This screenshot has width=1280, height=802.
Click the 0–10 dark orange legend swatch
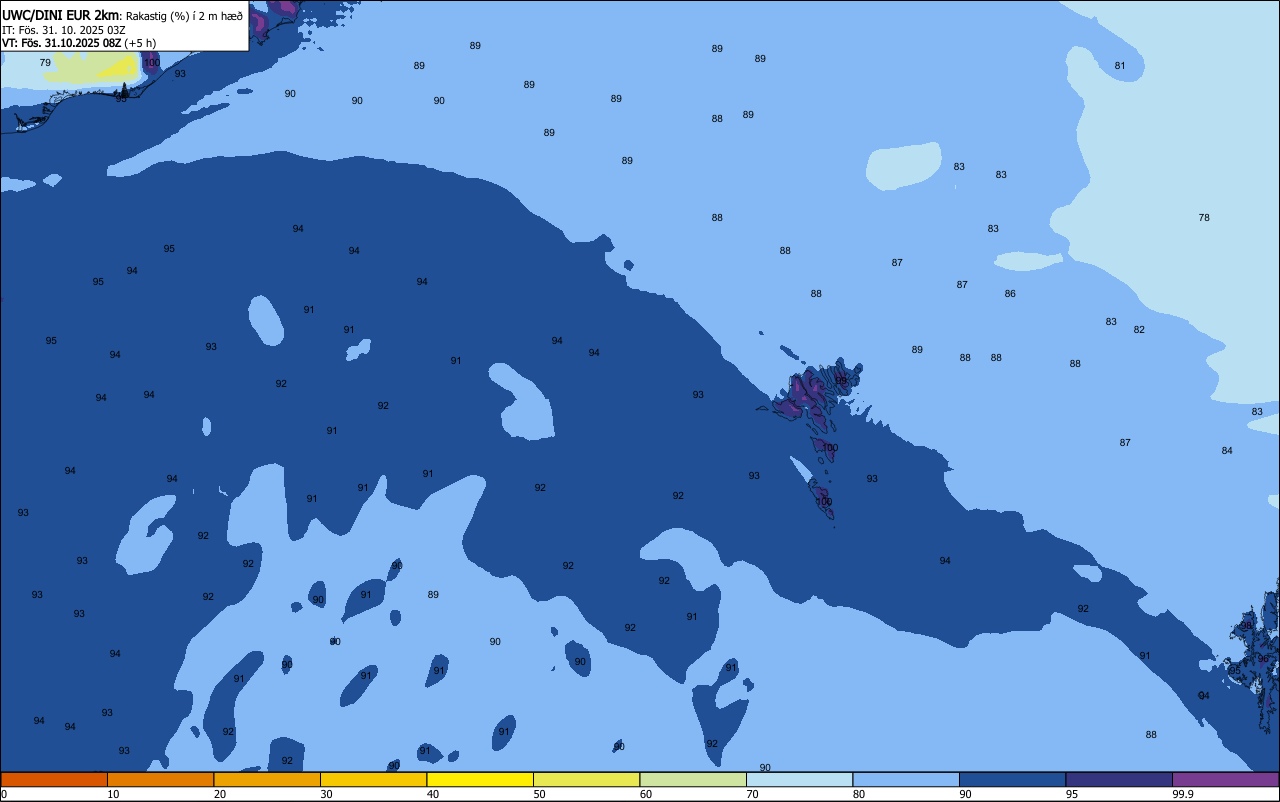[54, 779]
